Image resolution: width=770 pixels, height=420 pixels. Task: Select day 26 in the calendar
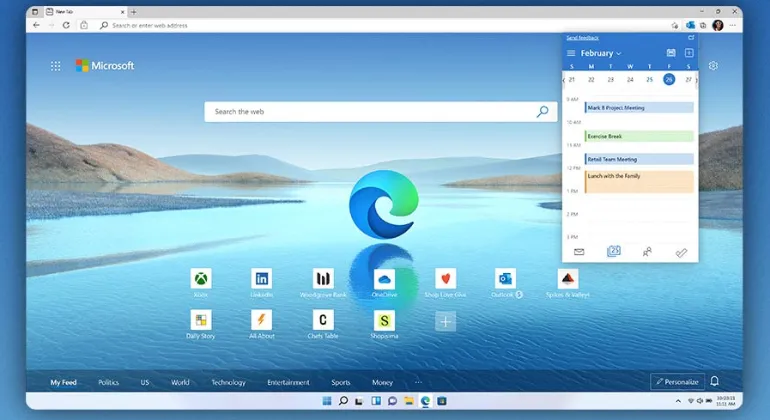pyautogui.click(x=669, y=80)
